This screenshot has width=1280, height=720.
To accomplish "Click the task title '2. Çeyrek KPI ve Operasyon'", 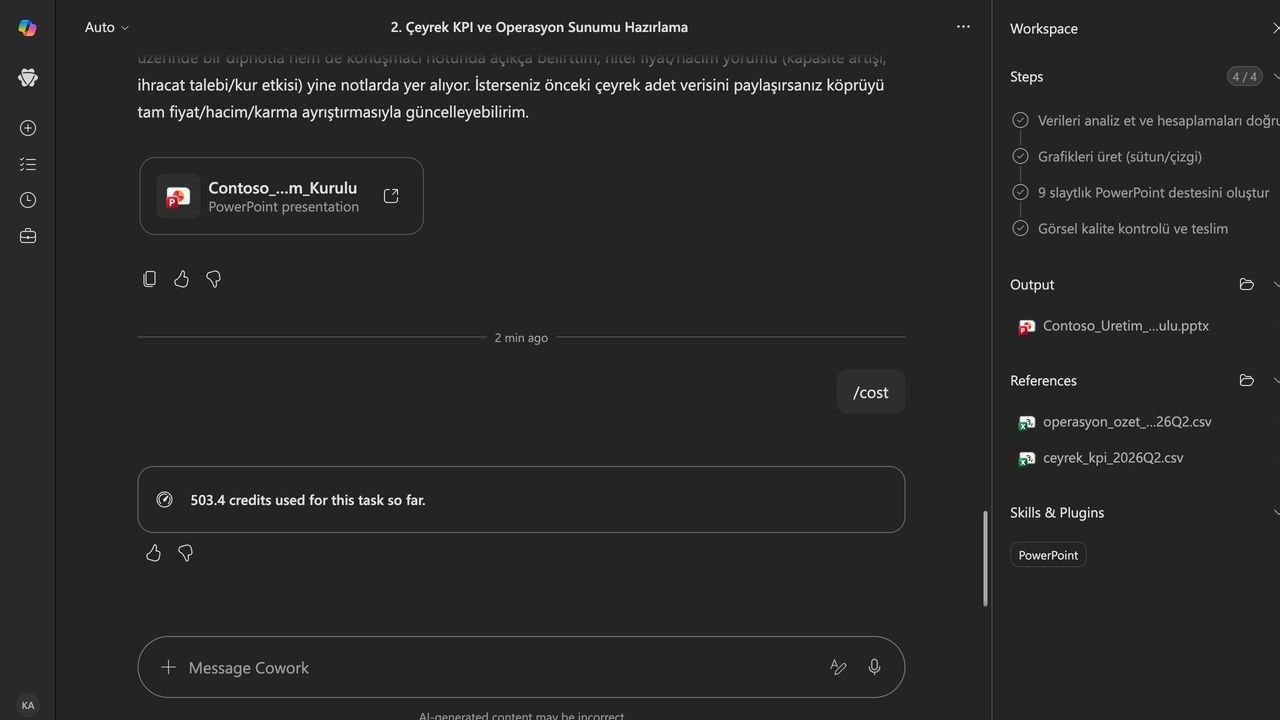I will click(539, 27).
